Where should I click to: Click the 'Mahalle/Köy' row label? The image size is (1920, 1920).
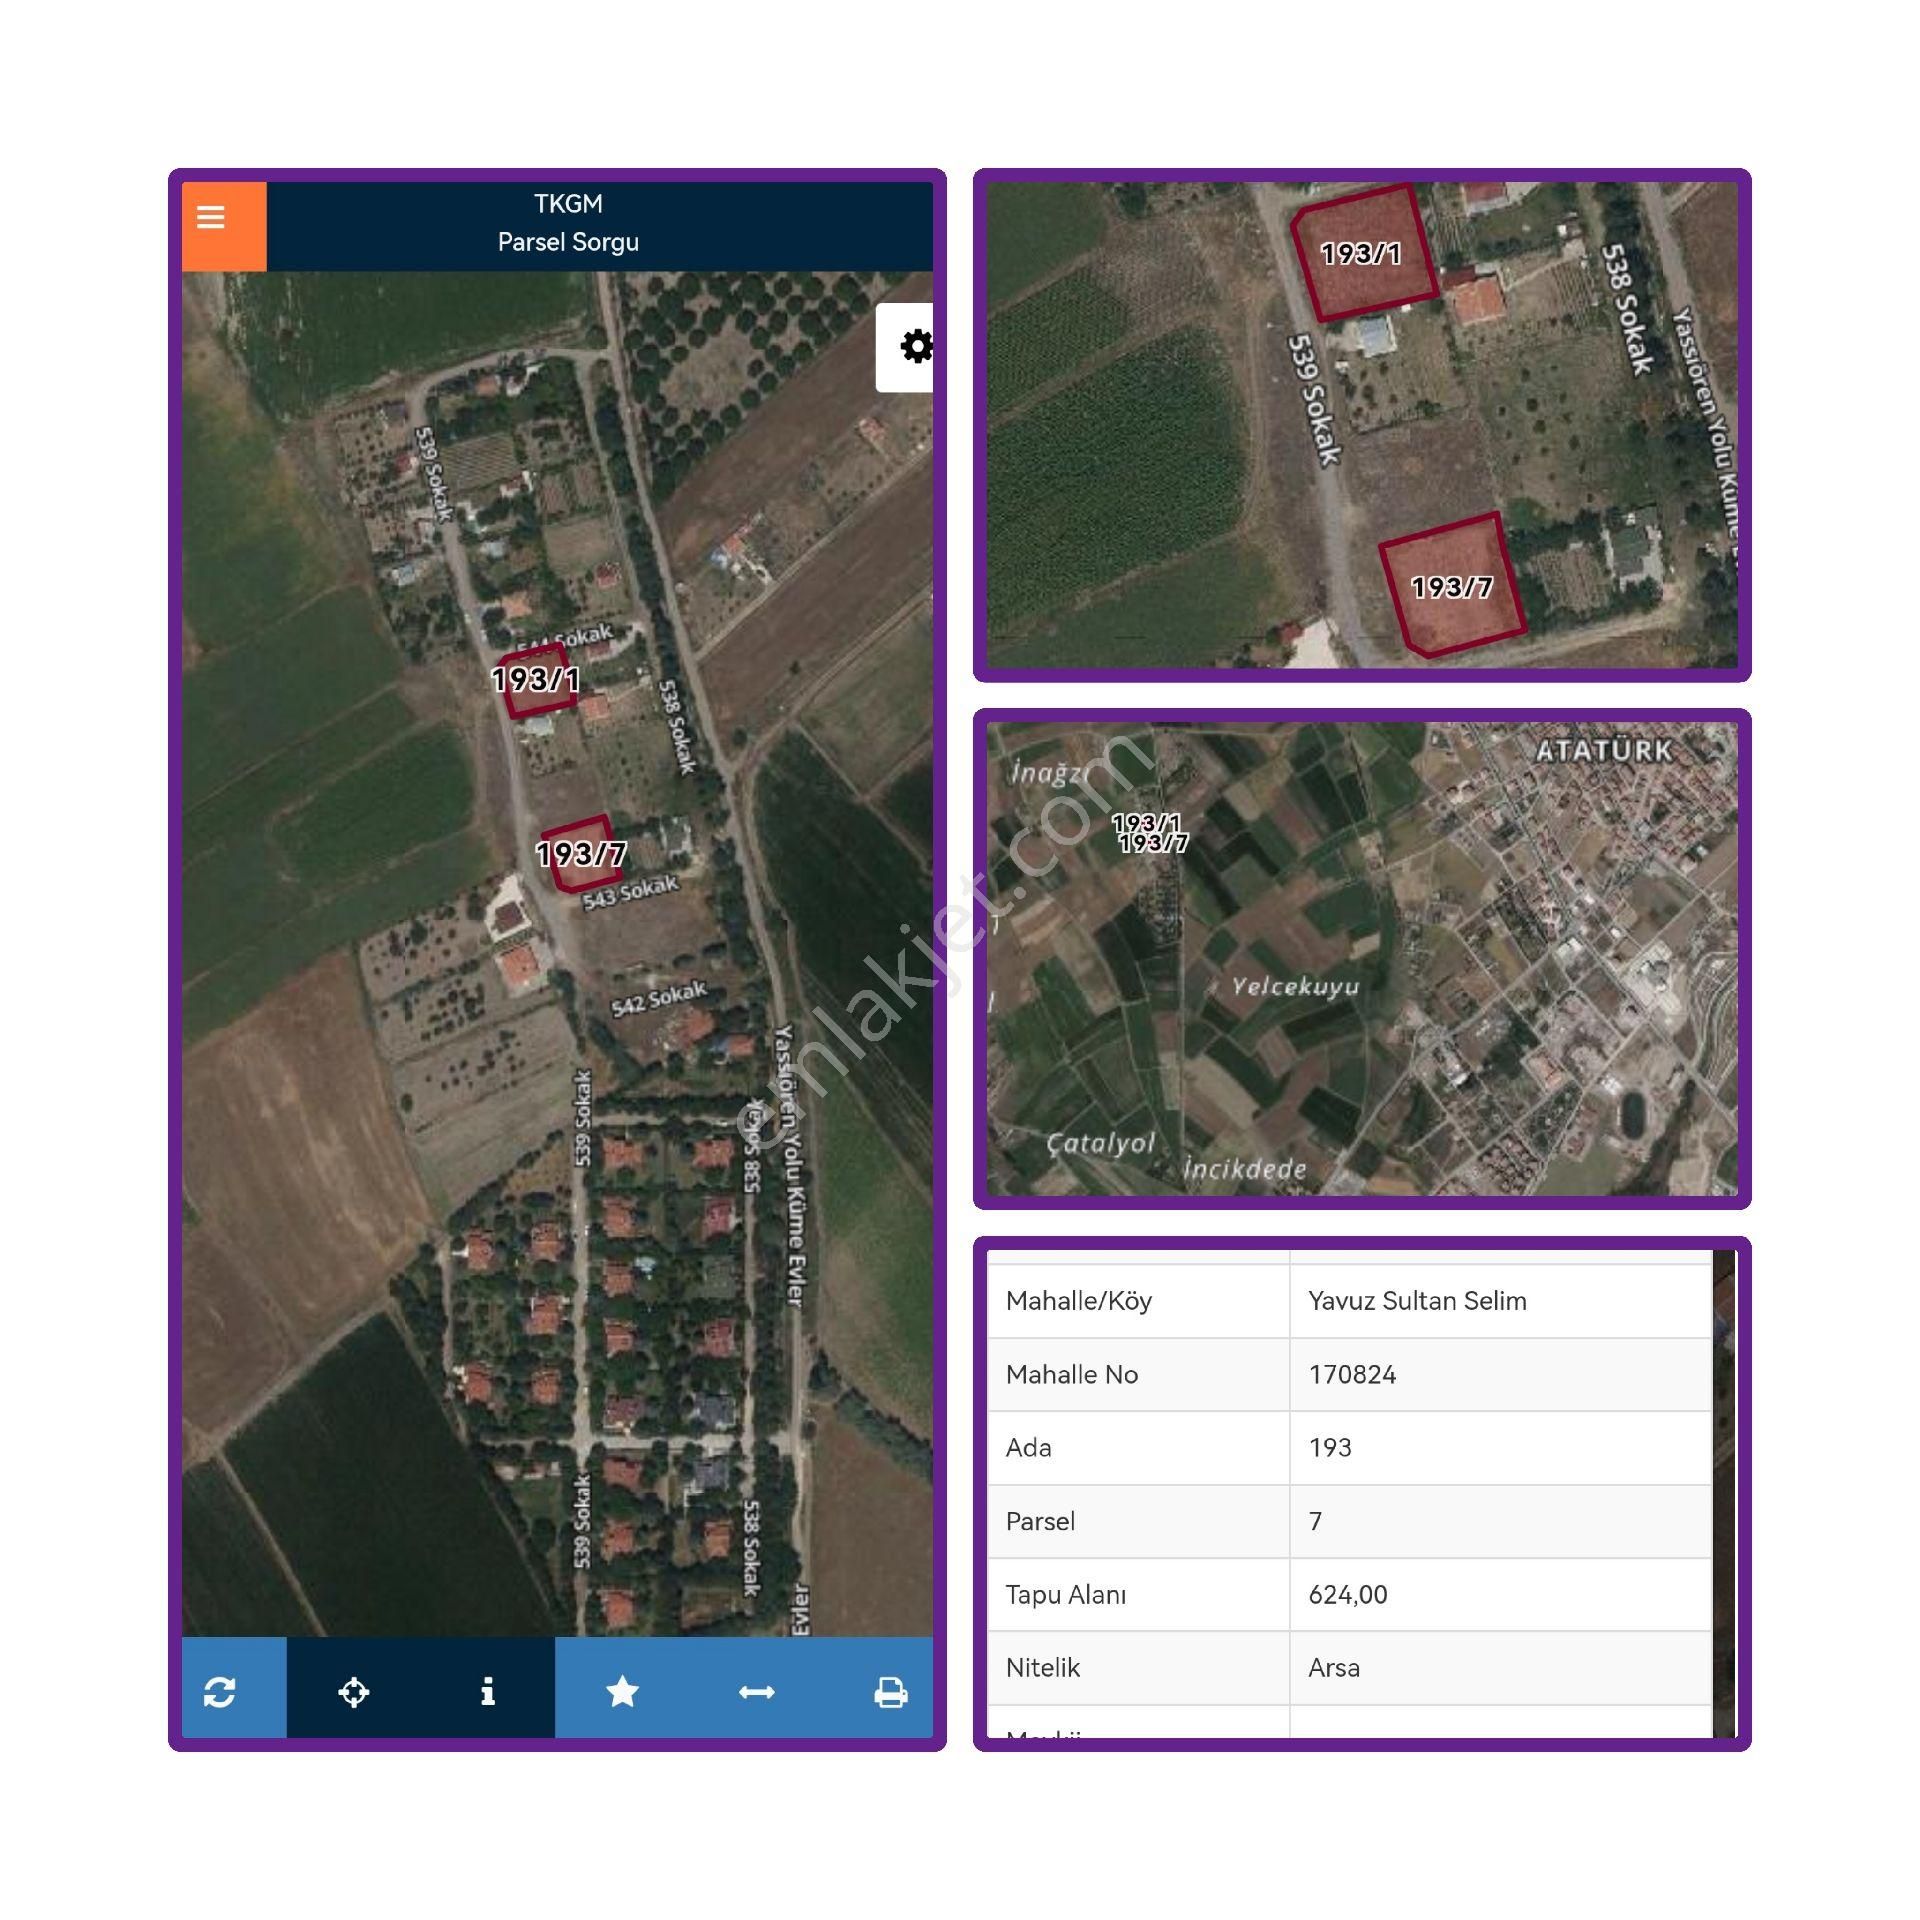[1079, 1301]
